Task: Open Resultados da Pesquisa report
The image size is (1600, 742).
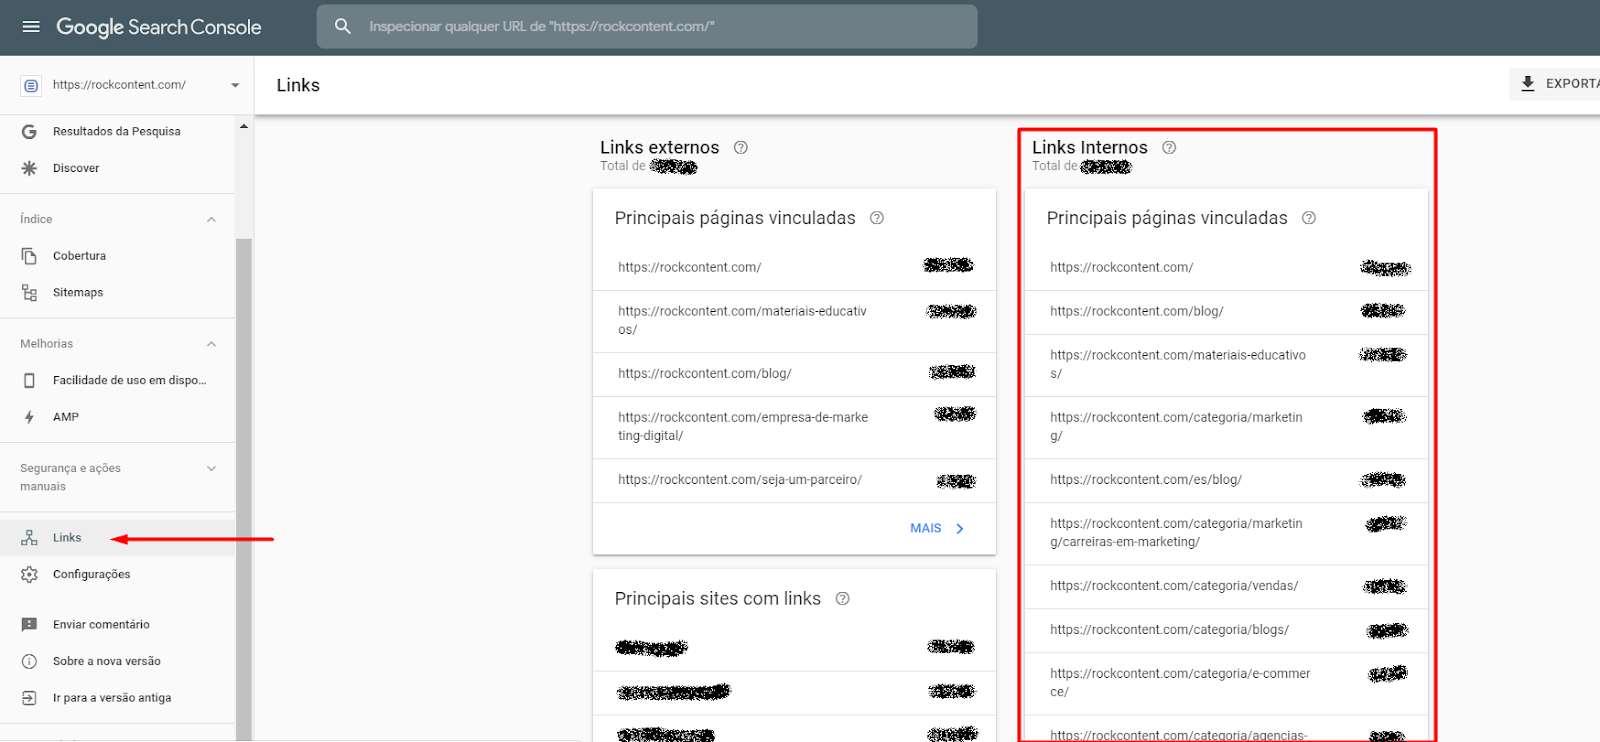Action: tap(117, 131)
